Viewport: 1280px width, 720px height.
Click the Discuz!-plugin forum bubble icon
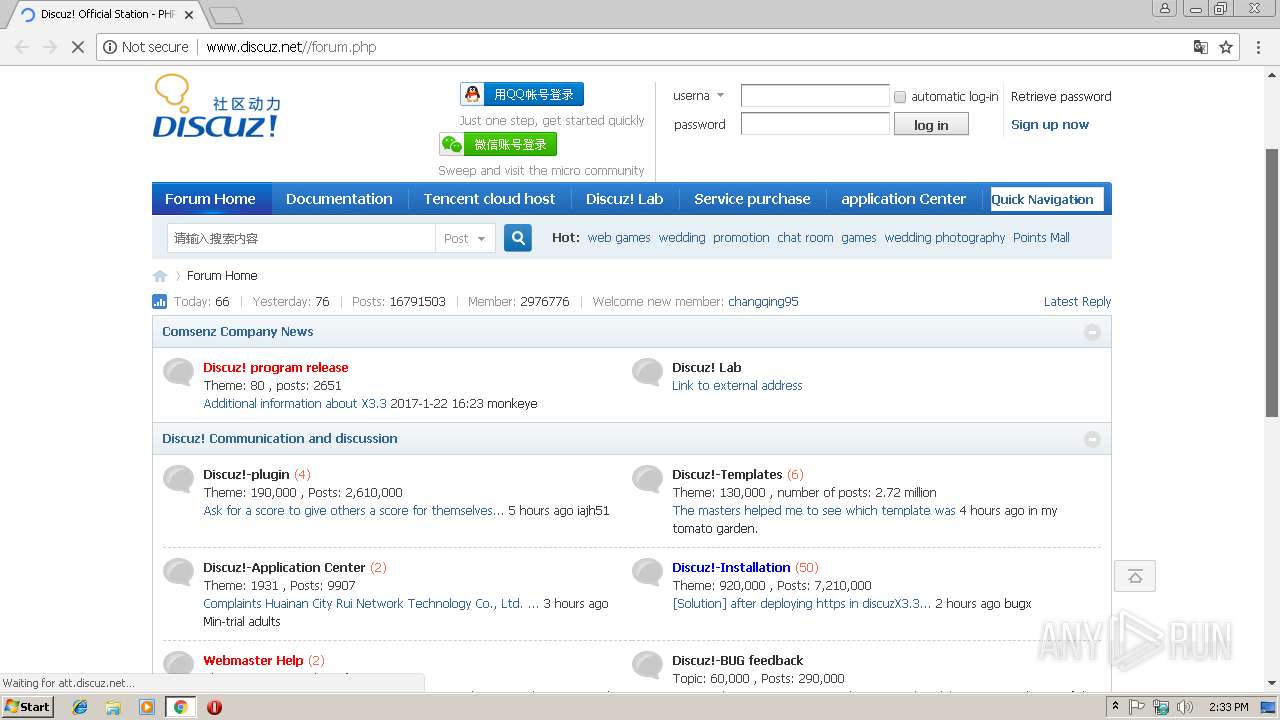pos(178,479)
